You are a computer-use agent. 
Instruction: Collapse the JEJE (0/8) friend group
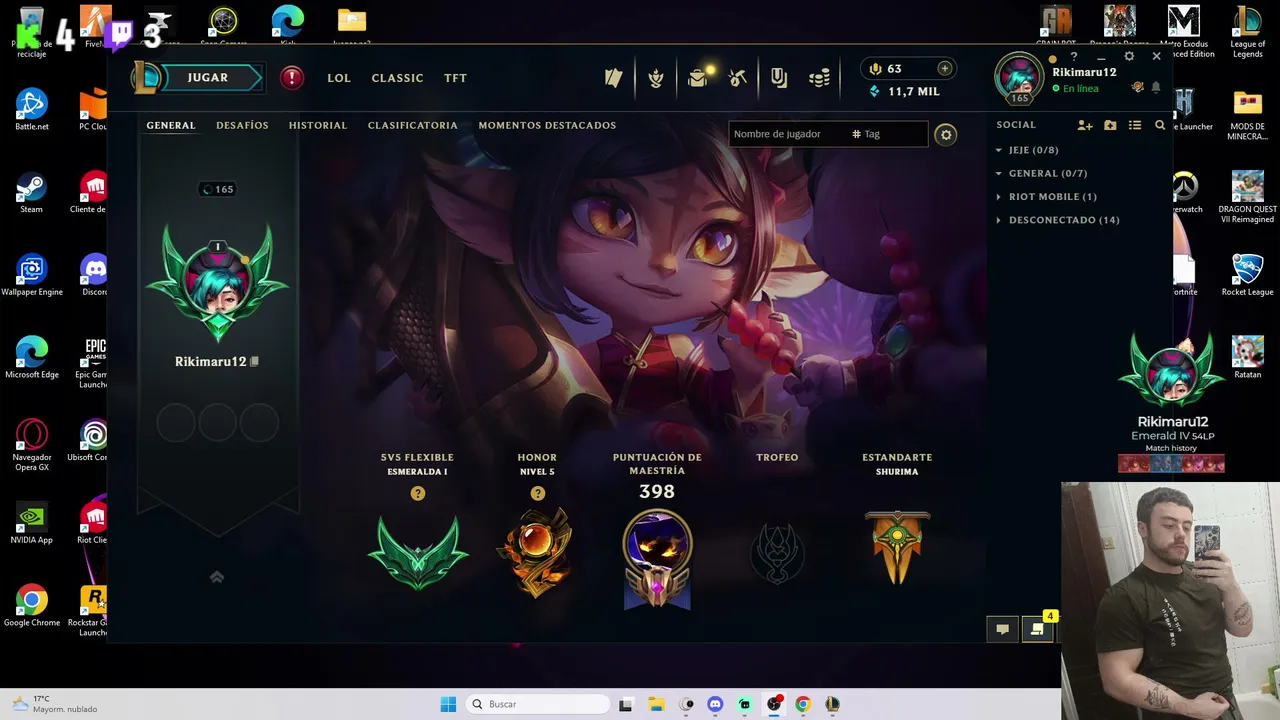1027,150
